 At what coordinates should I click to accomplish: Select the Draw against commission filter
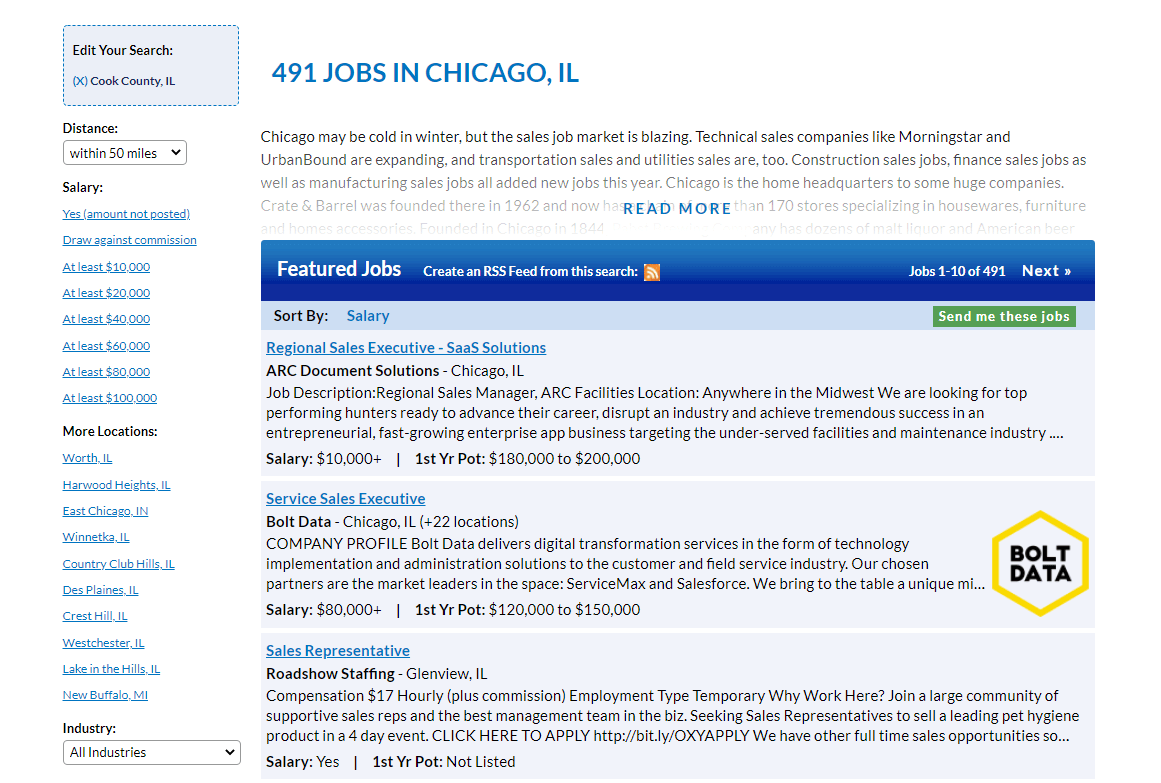click(129, 239)
